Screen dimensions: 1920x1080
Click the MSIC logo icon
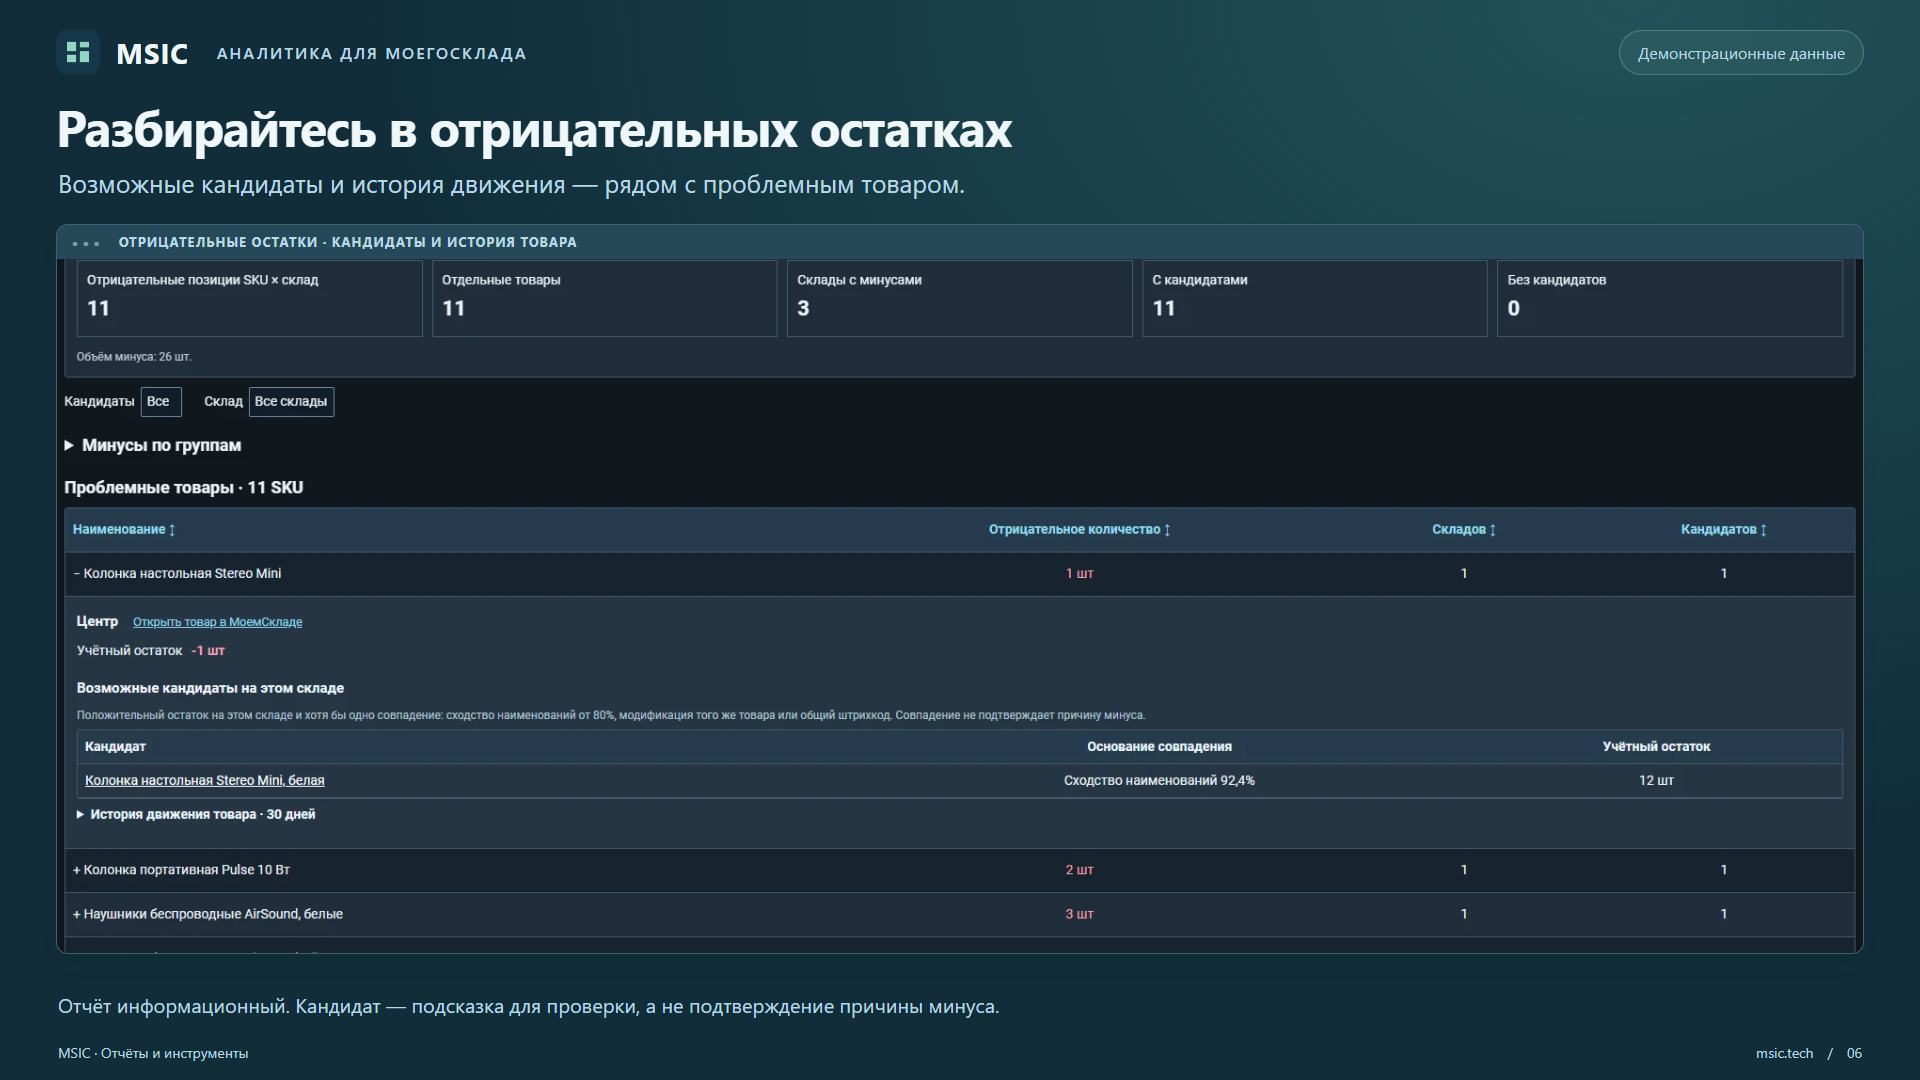(x=78, y=52)
